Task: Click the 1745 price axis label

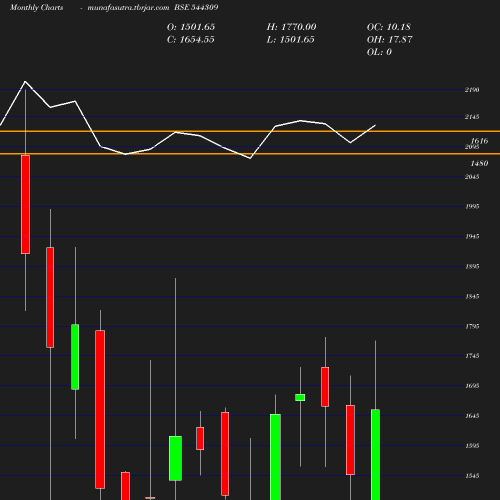Action: click(472, 356)
